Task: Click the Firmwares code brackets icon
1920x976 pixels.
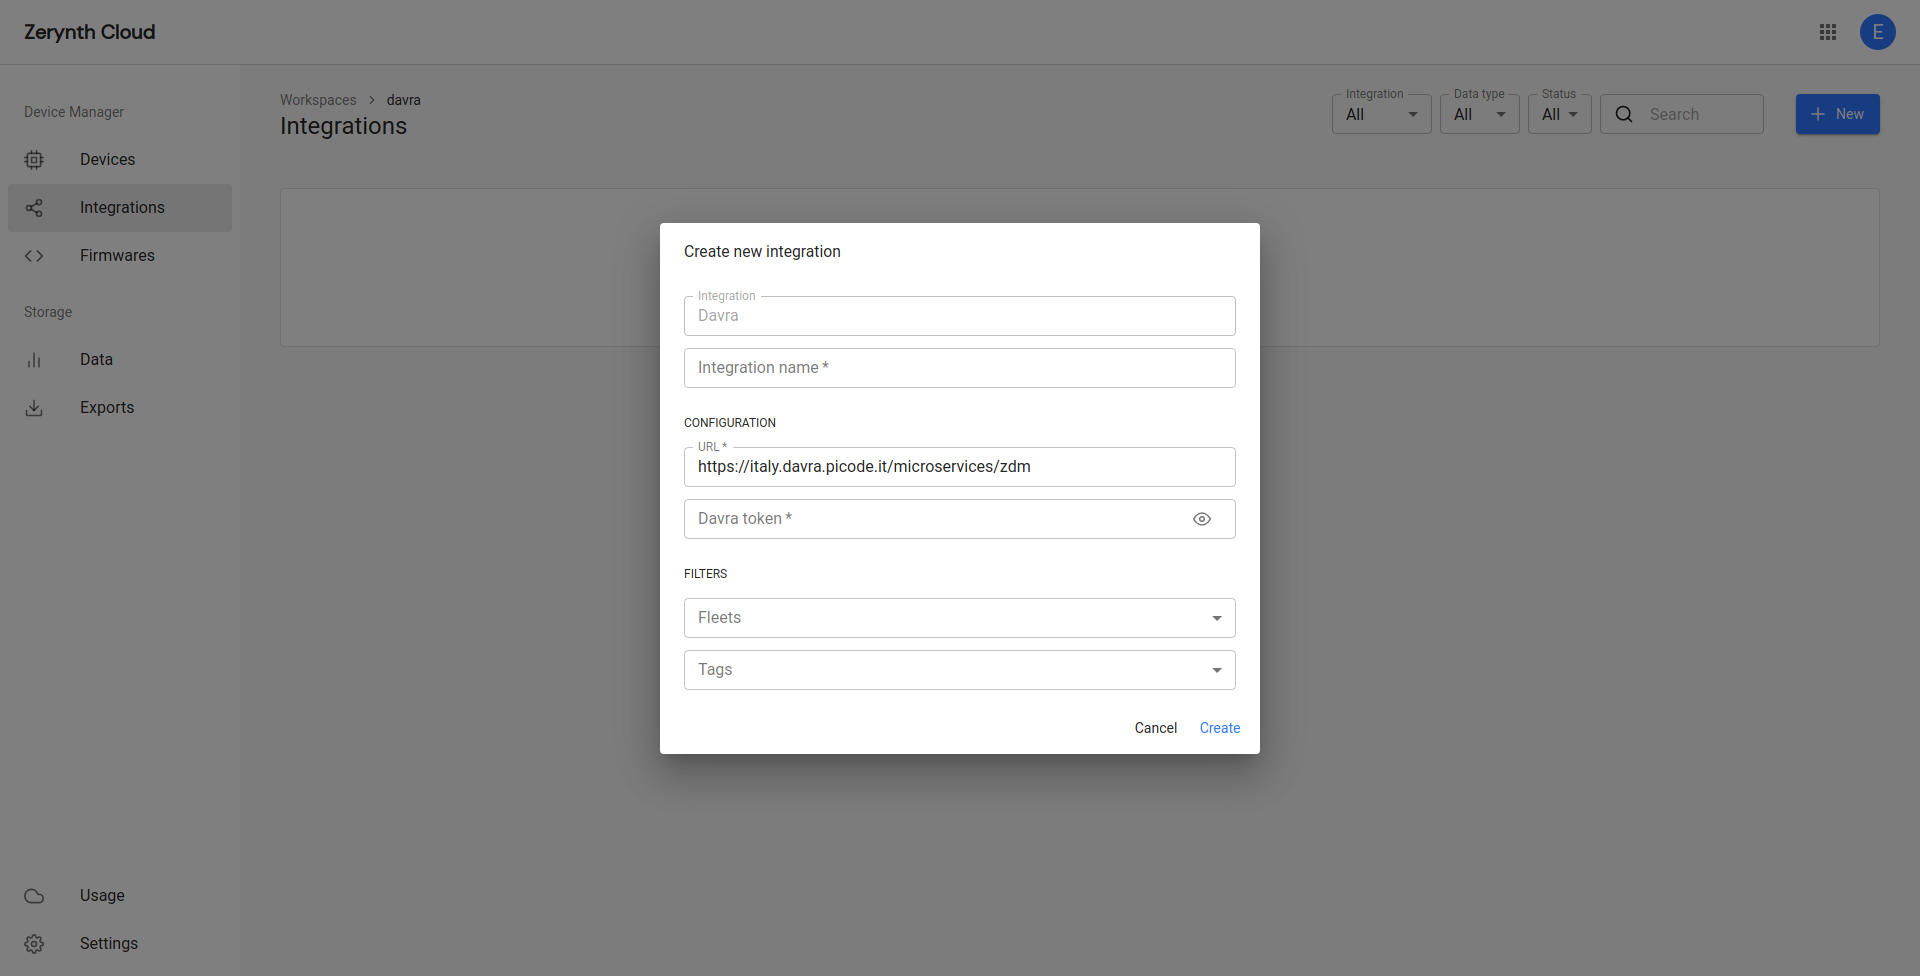Action: click(x=34, y=256)
